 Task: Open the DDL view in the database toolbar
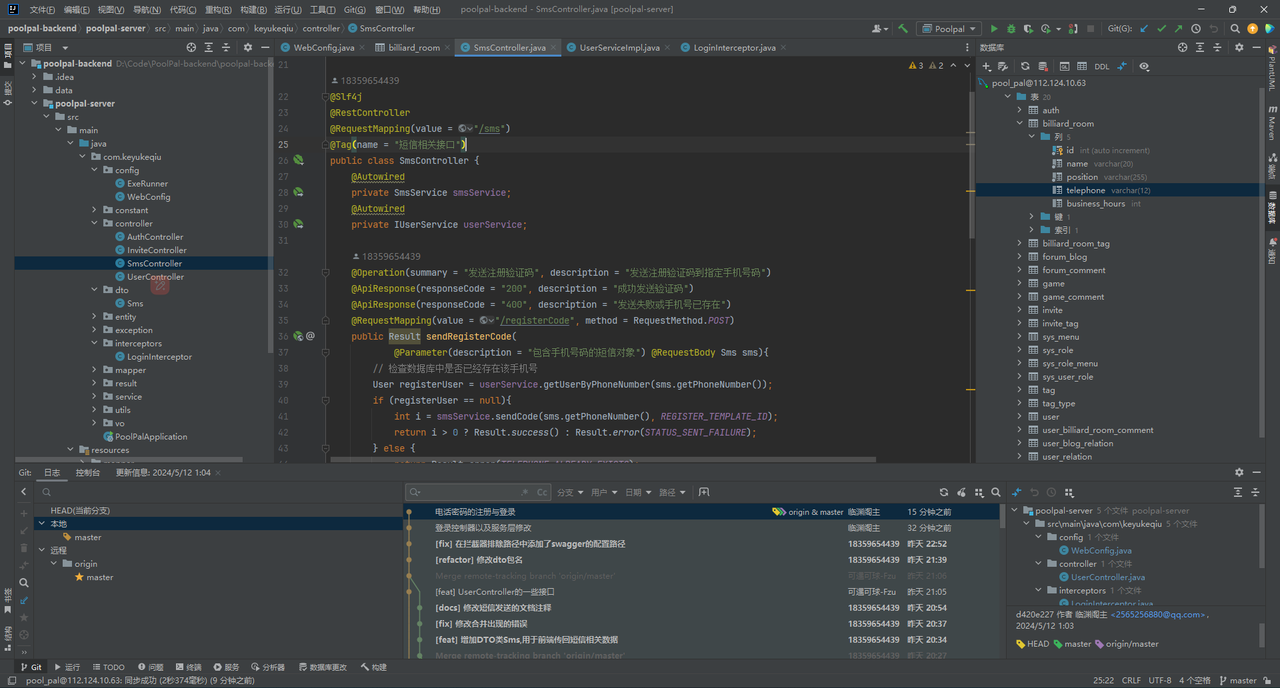pyautogui.click(x=1101, y=66)
